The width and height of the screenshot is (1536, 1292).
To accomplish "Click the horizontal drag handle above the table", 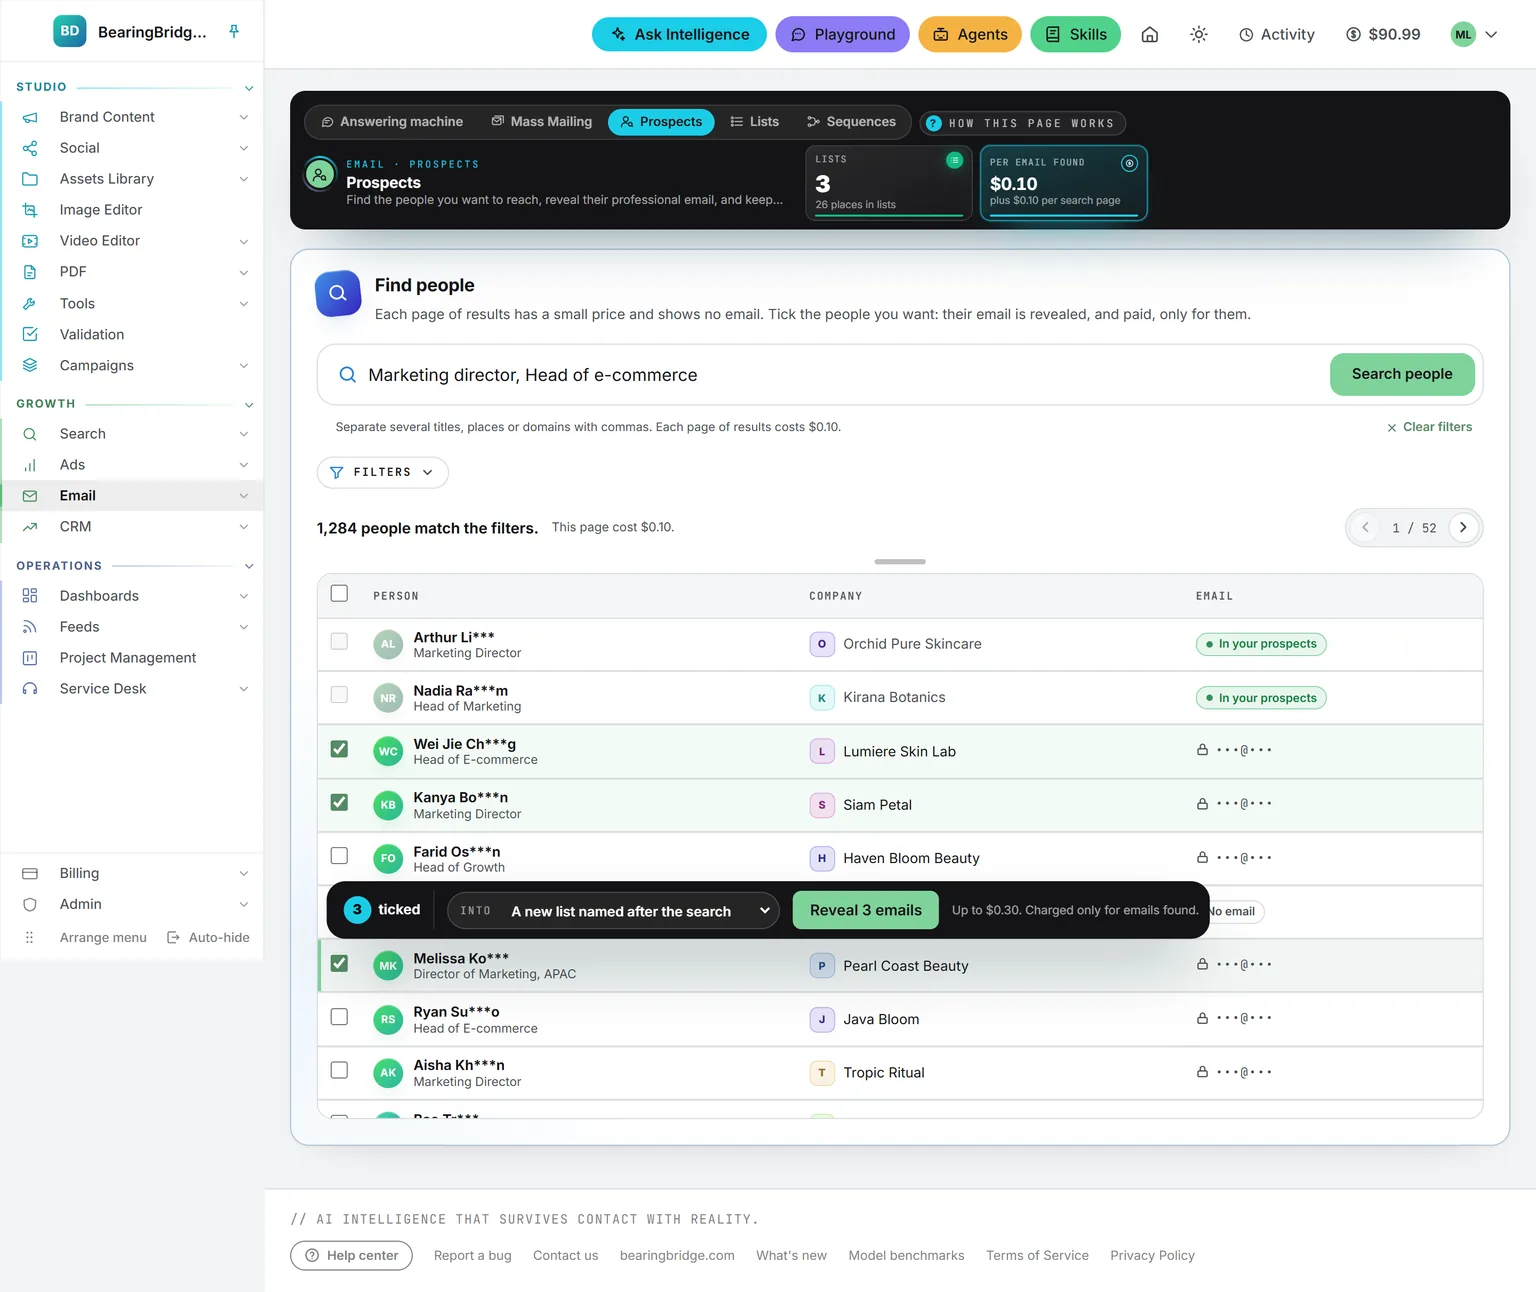I will click(900, 562).
